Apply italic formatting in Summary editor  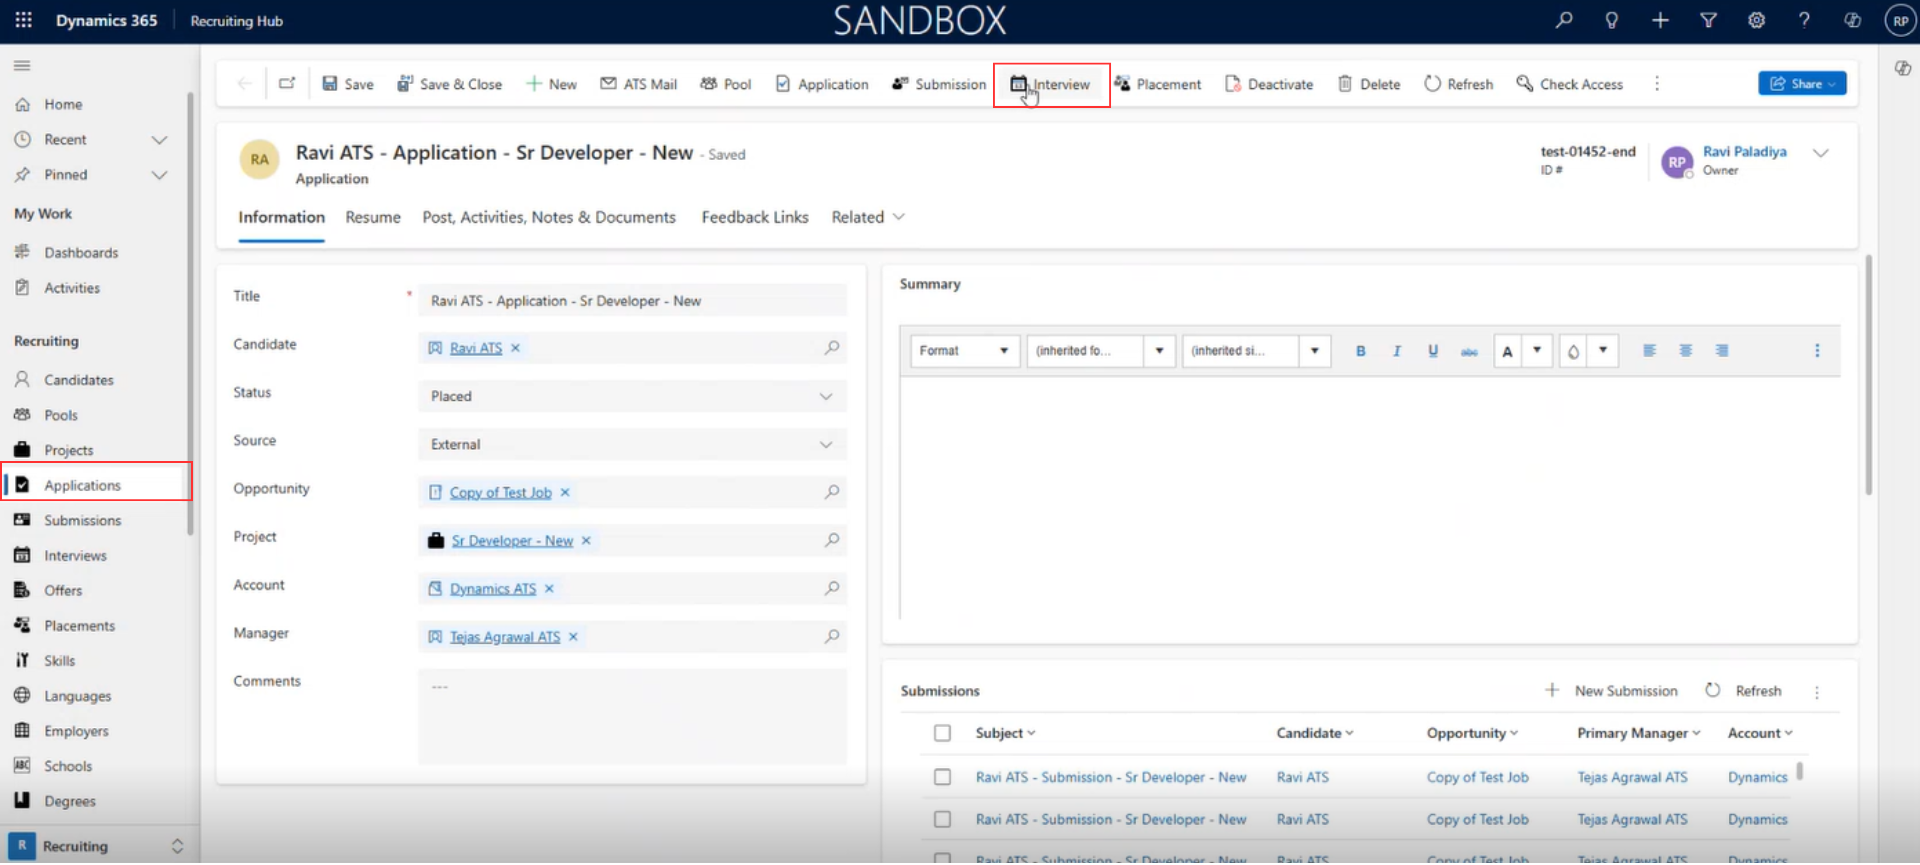pyautogui.click(x=1396, y=351)
